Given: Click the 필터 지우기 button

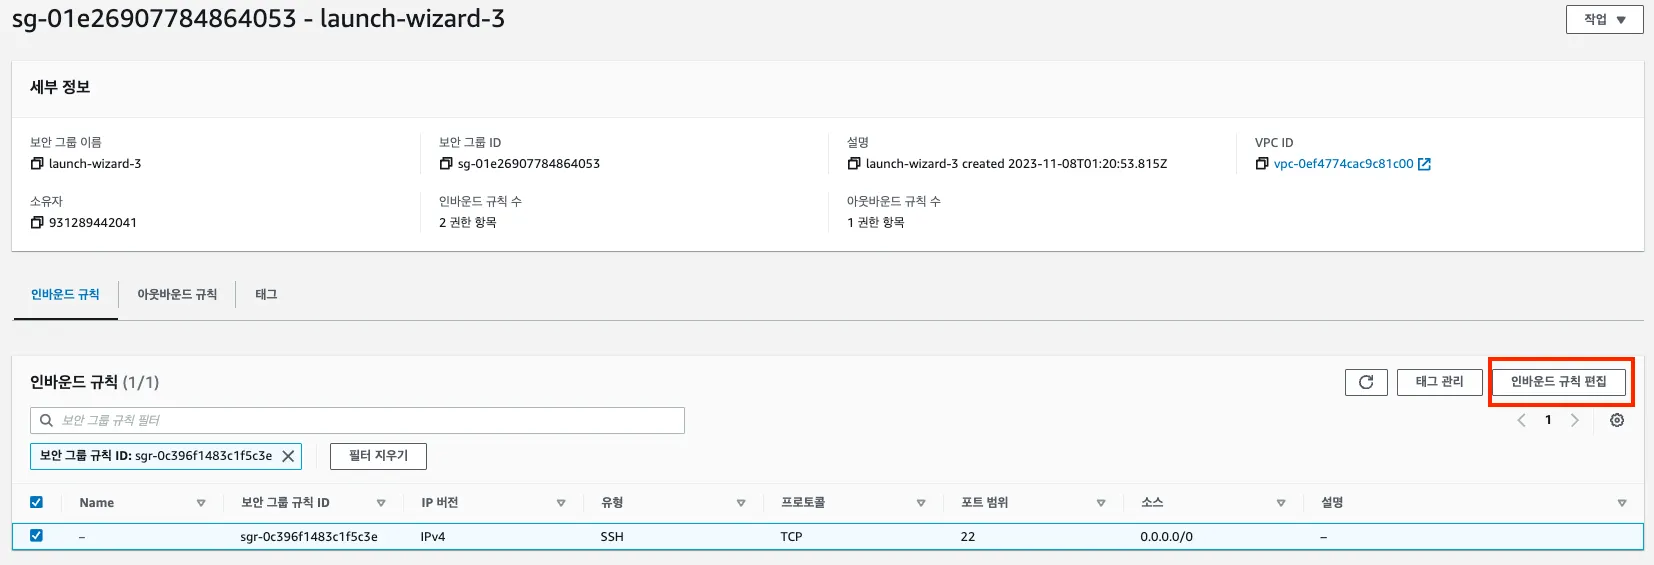Looking at the screenshot, I should pos(378,456).
